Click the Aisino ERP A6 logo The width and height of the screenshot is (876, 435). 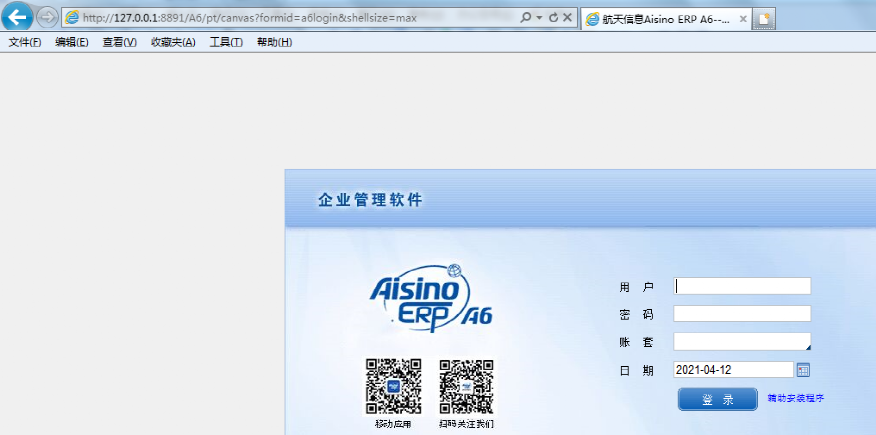tap(431, 298)
